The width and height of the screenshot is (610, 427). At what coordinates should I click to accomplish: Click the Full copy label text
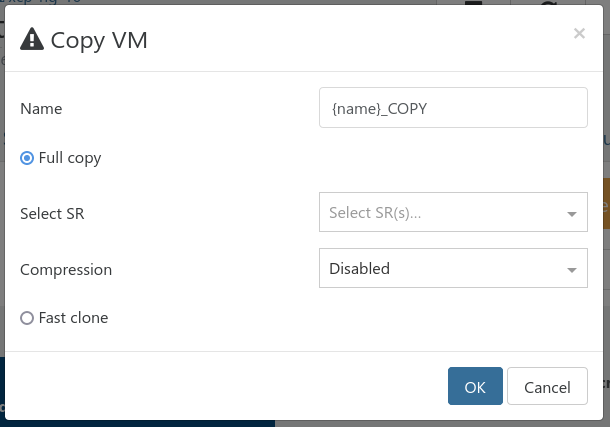(x=70, y=158)
